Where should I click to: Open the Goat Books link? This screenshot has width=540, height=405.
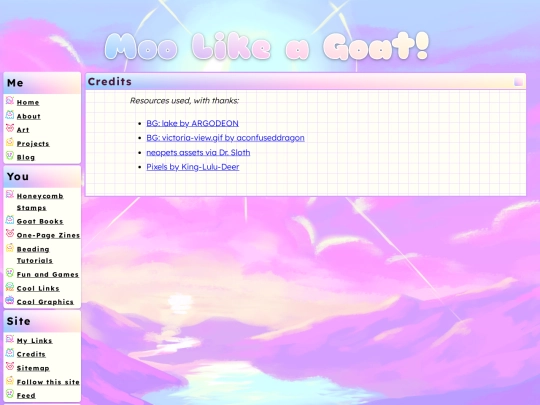(40, 221)
